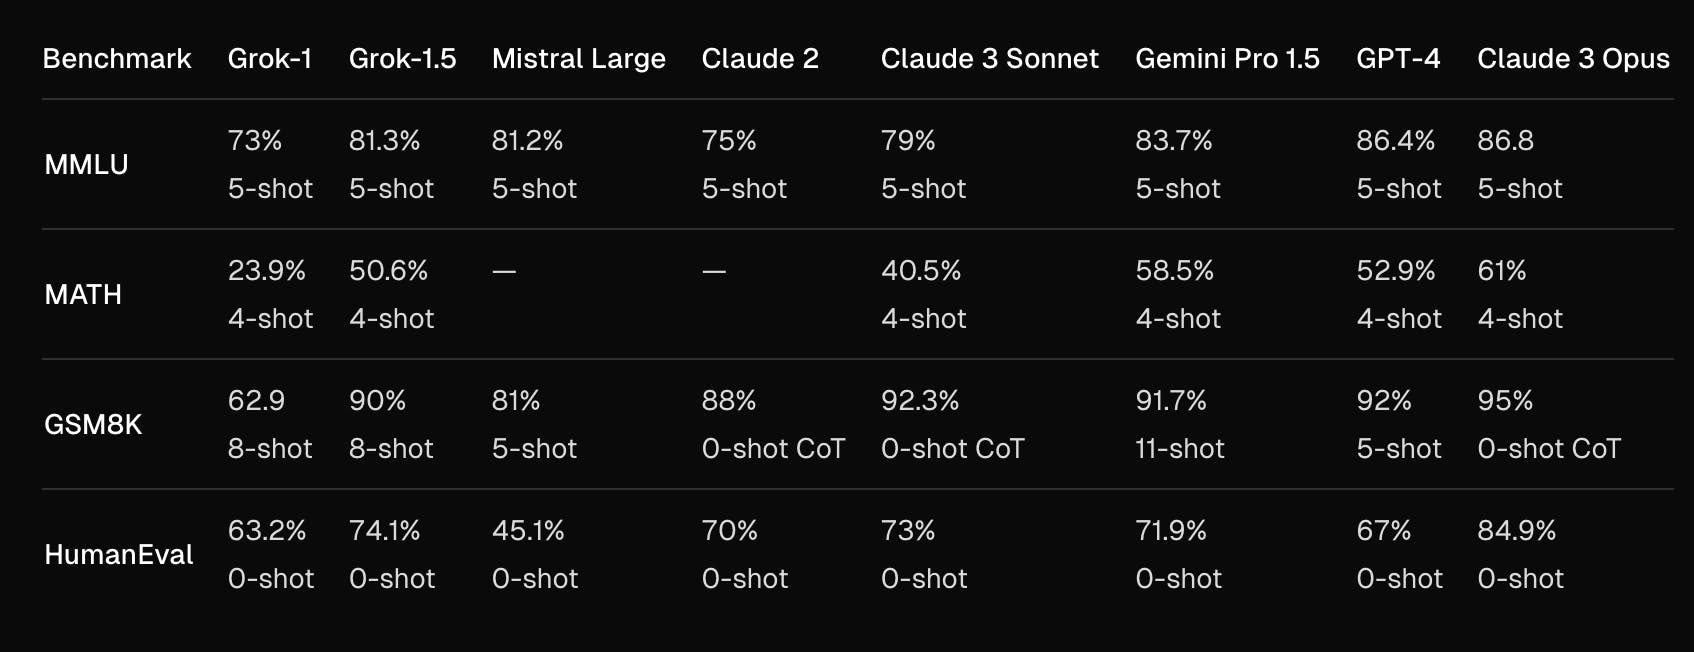The height and width of the screenshot is (652, 1694).
Task: Click the Grok-1.5 column header
Action: click(402, 59)
